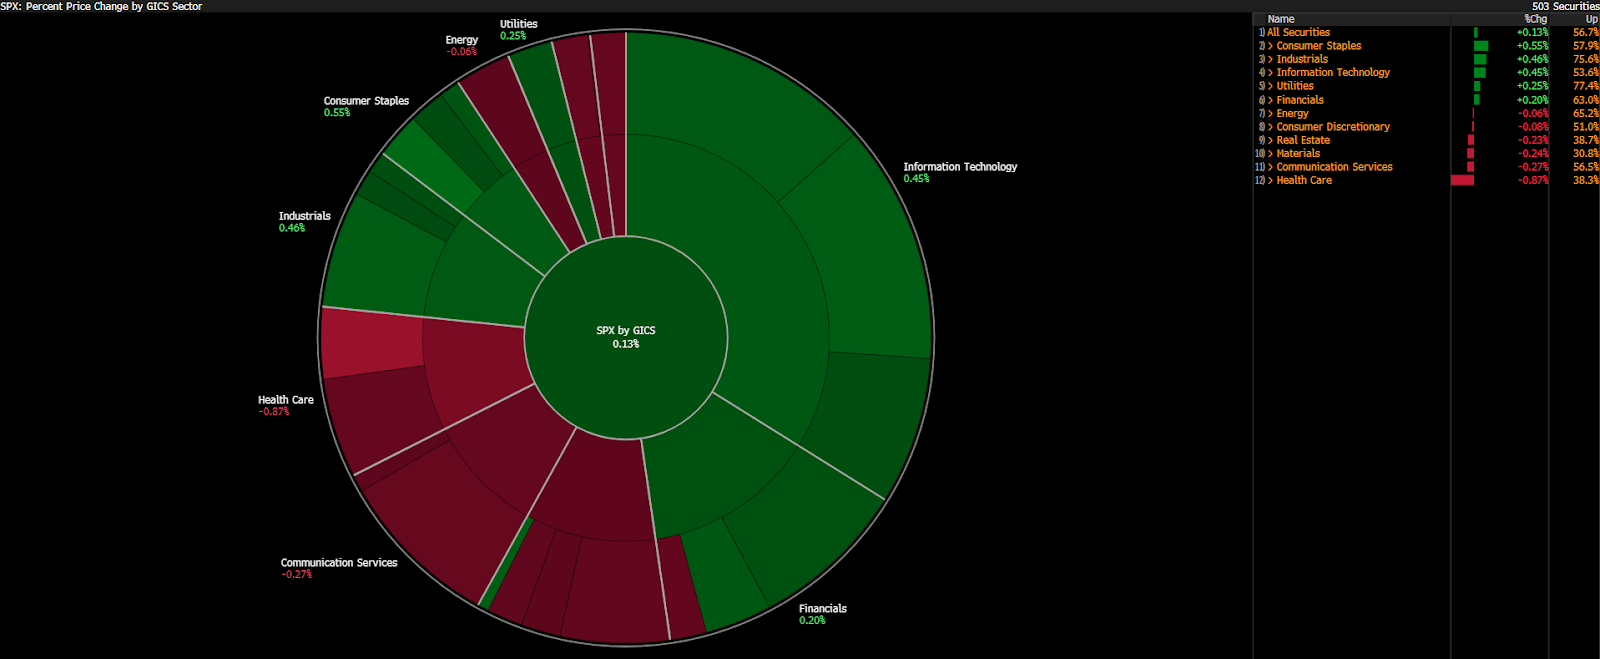1600x659 pixels.
Task: Click the Industrials label on the chart
Action: [304, 216]
